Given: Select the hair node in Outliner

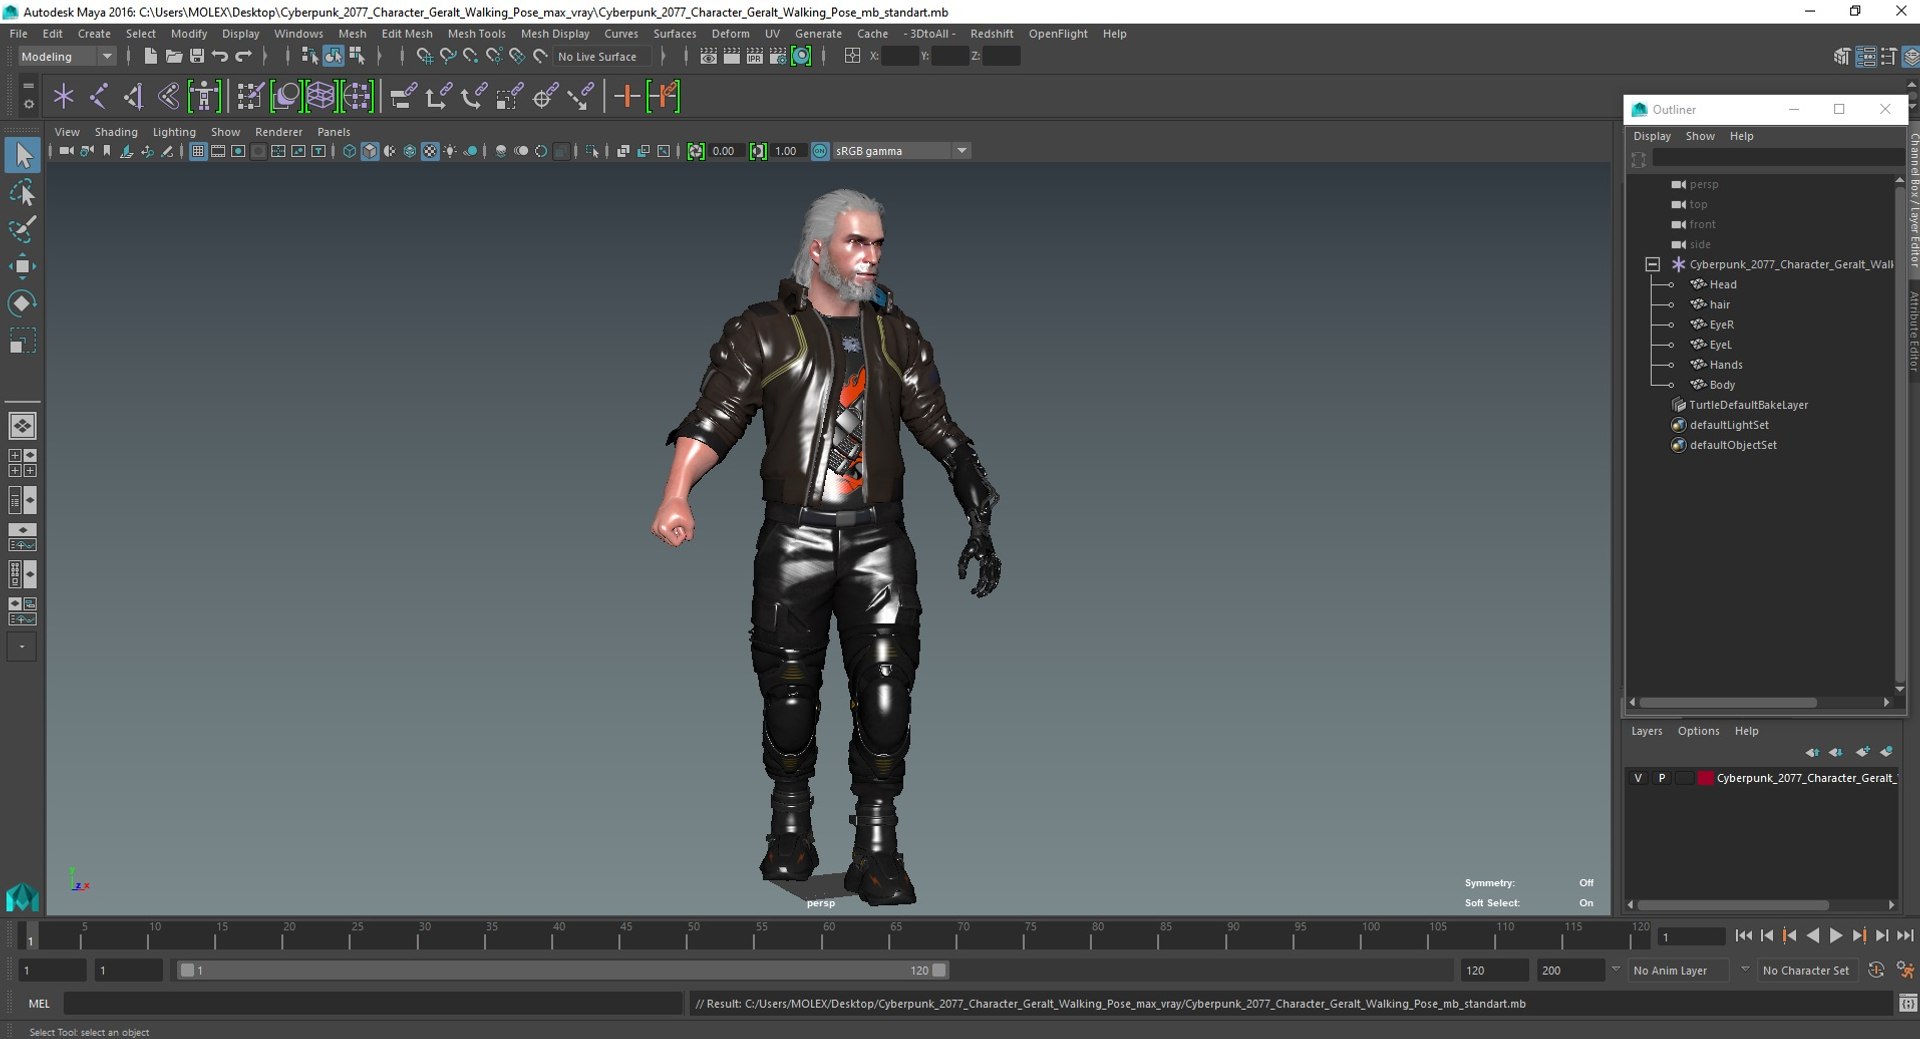Looking at the screenshot, I should pos(1719,305).
